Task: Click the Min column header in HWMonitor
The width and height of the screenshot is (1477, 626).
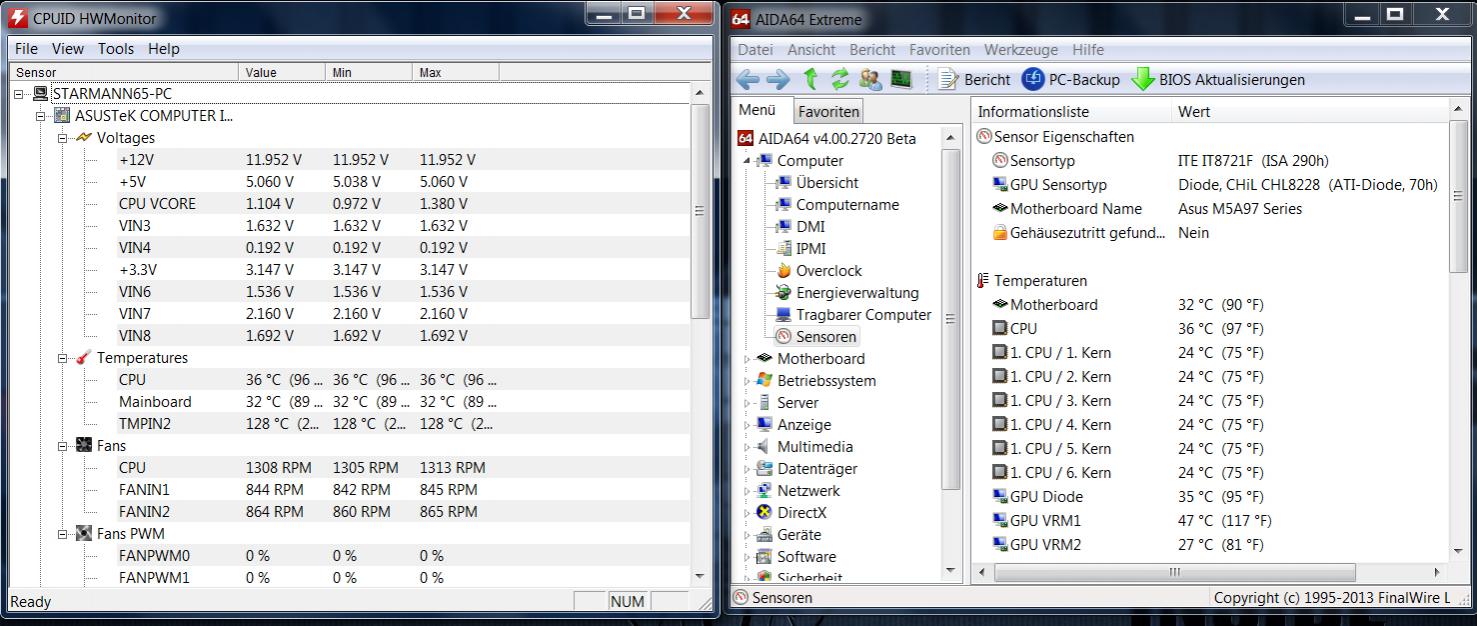Action: [x=368, y=72]
